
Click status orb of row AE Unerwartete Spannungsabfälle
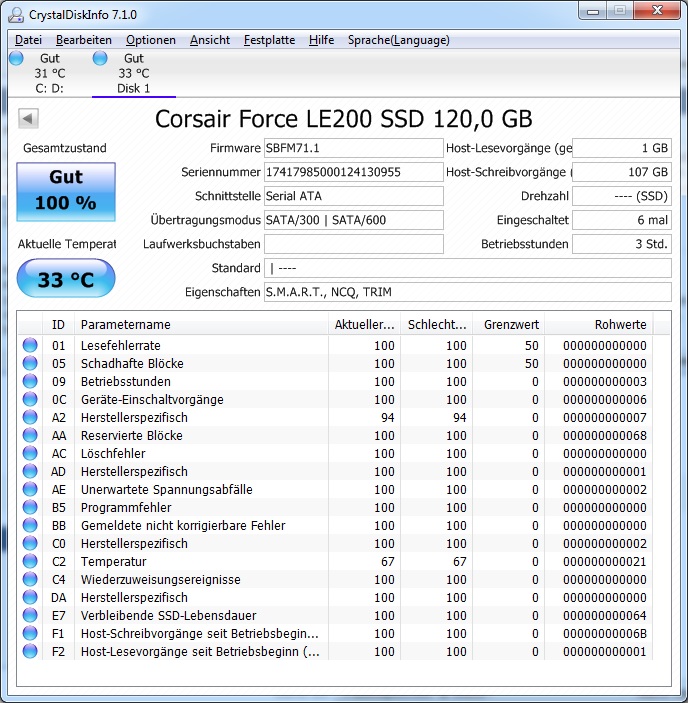(x=30, y=489)
